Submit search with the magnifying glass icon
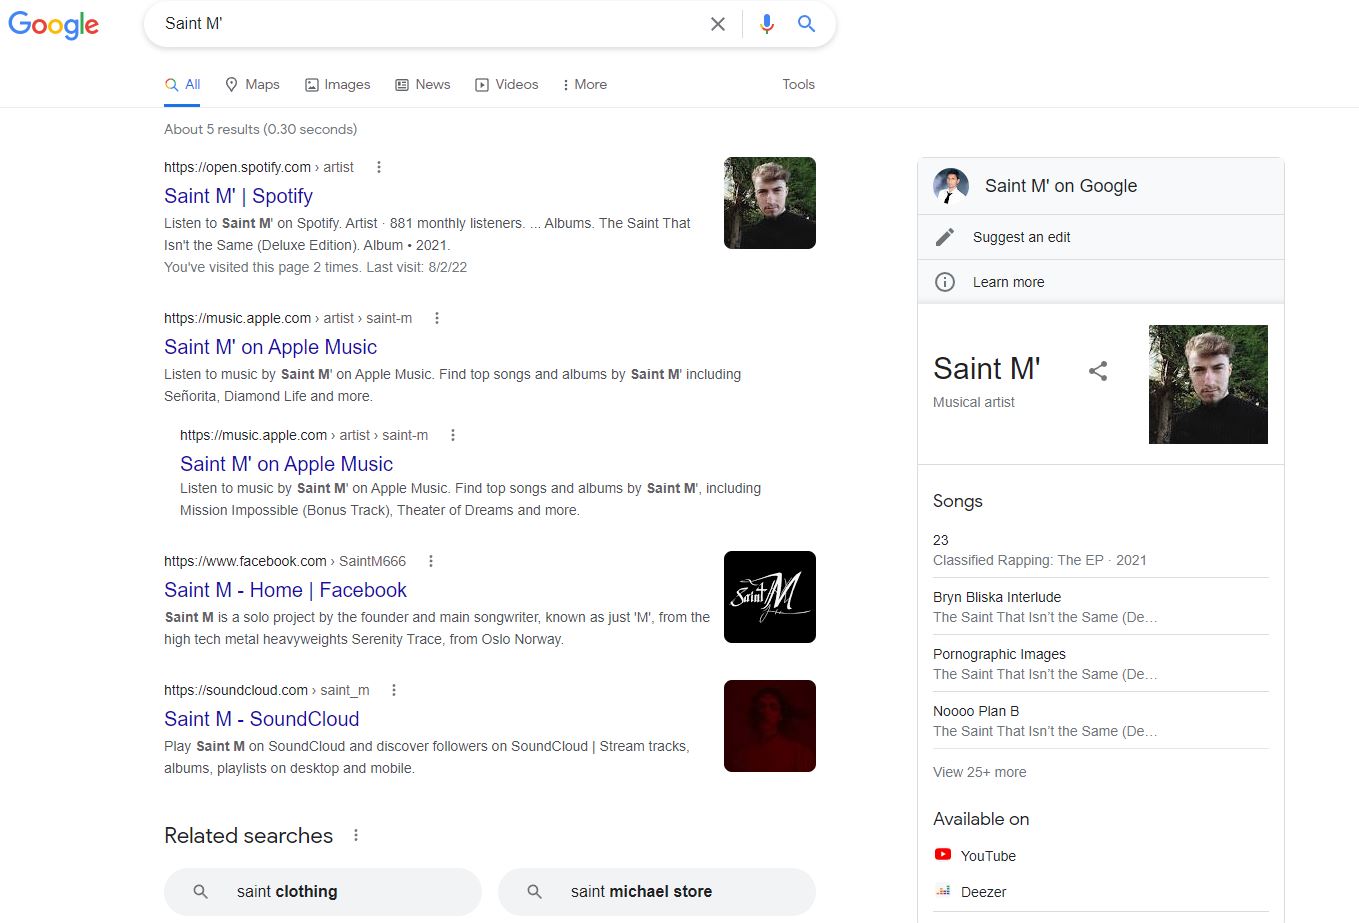1359x923 pixels. tap(806, 24)
